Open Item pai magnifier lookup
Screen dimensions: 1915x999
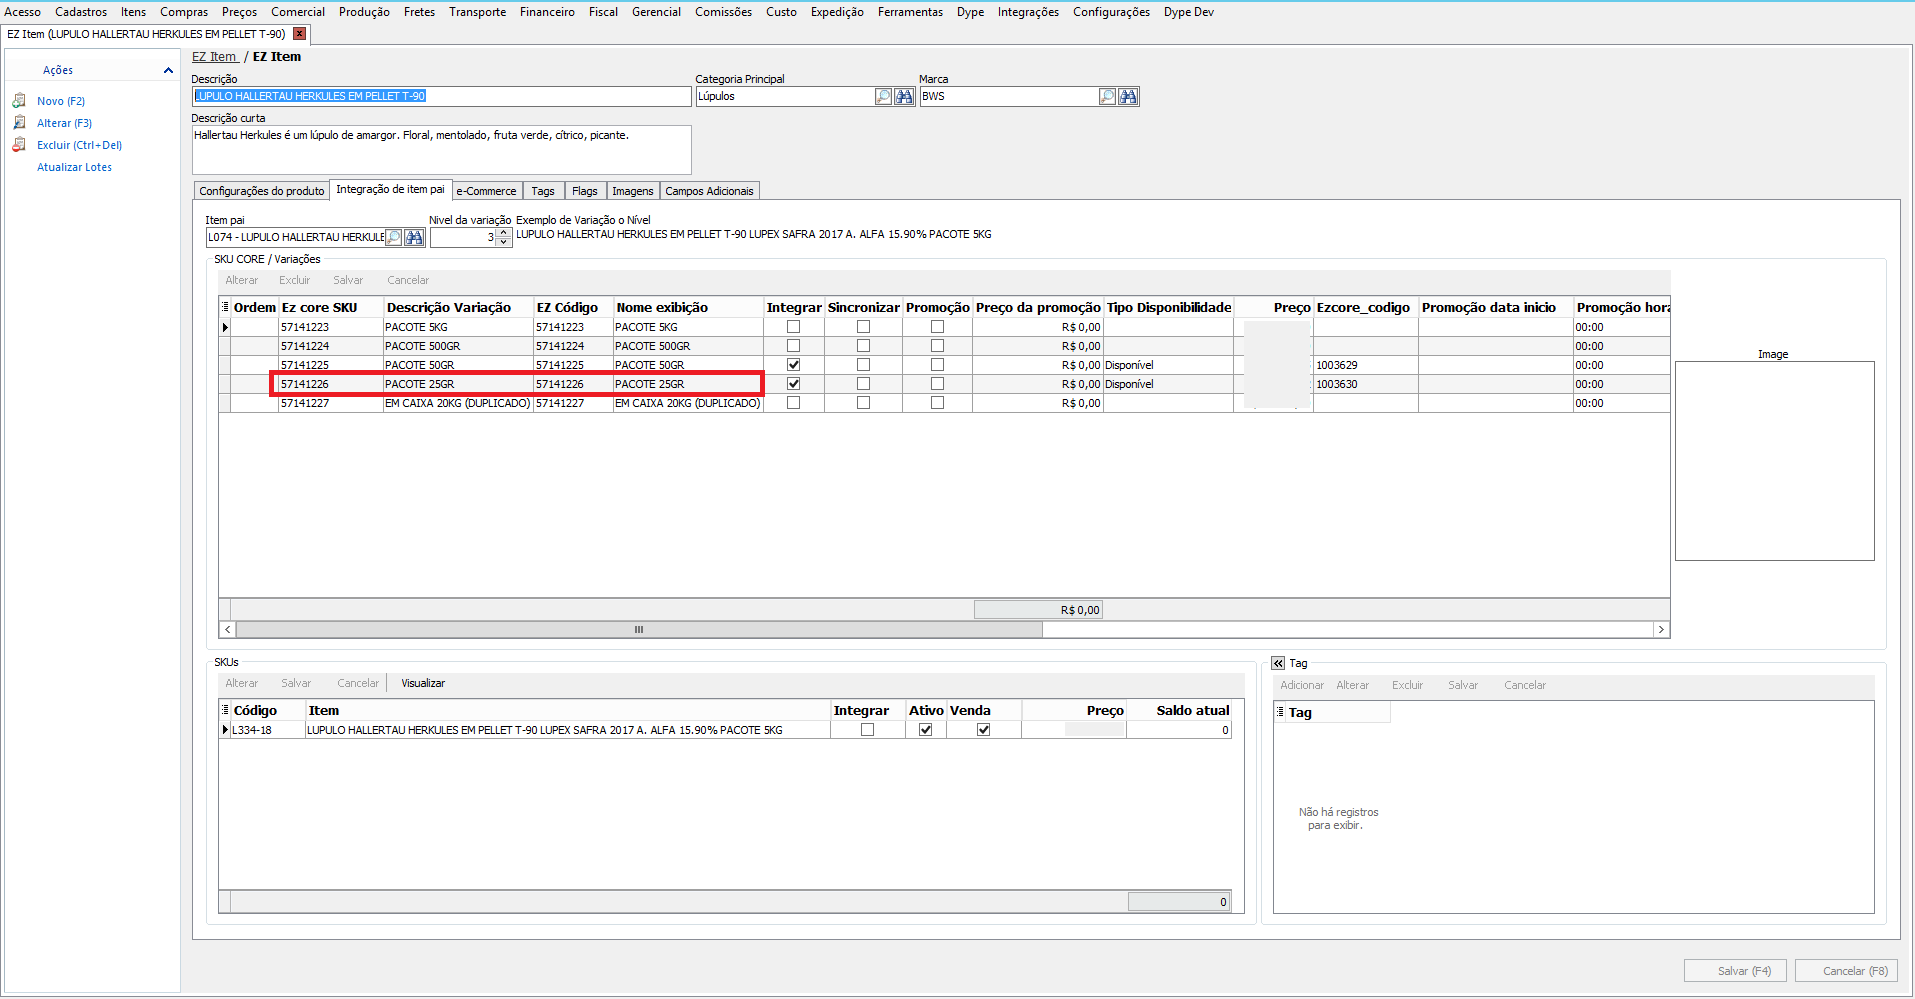coord(393,237)
